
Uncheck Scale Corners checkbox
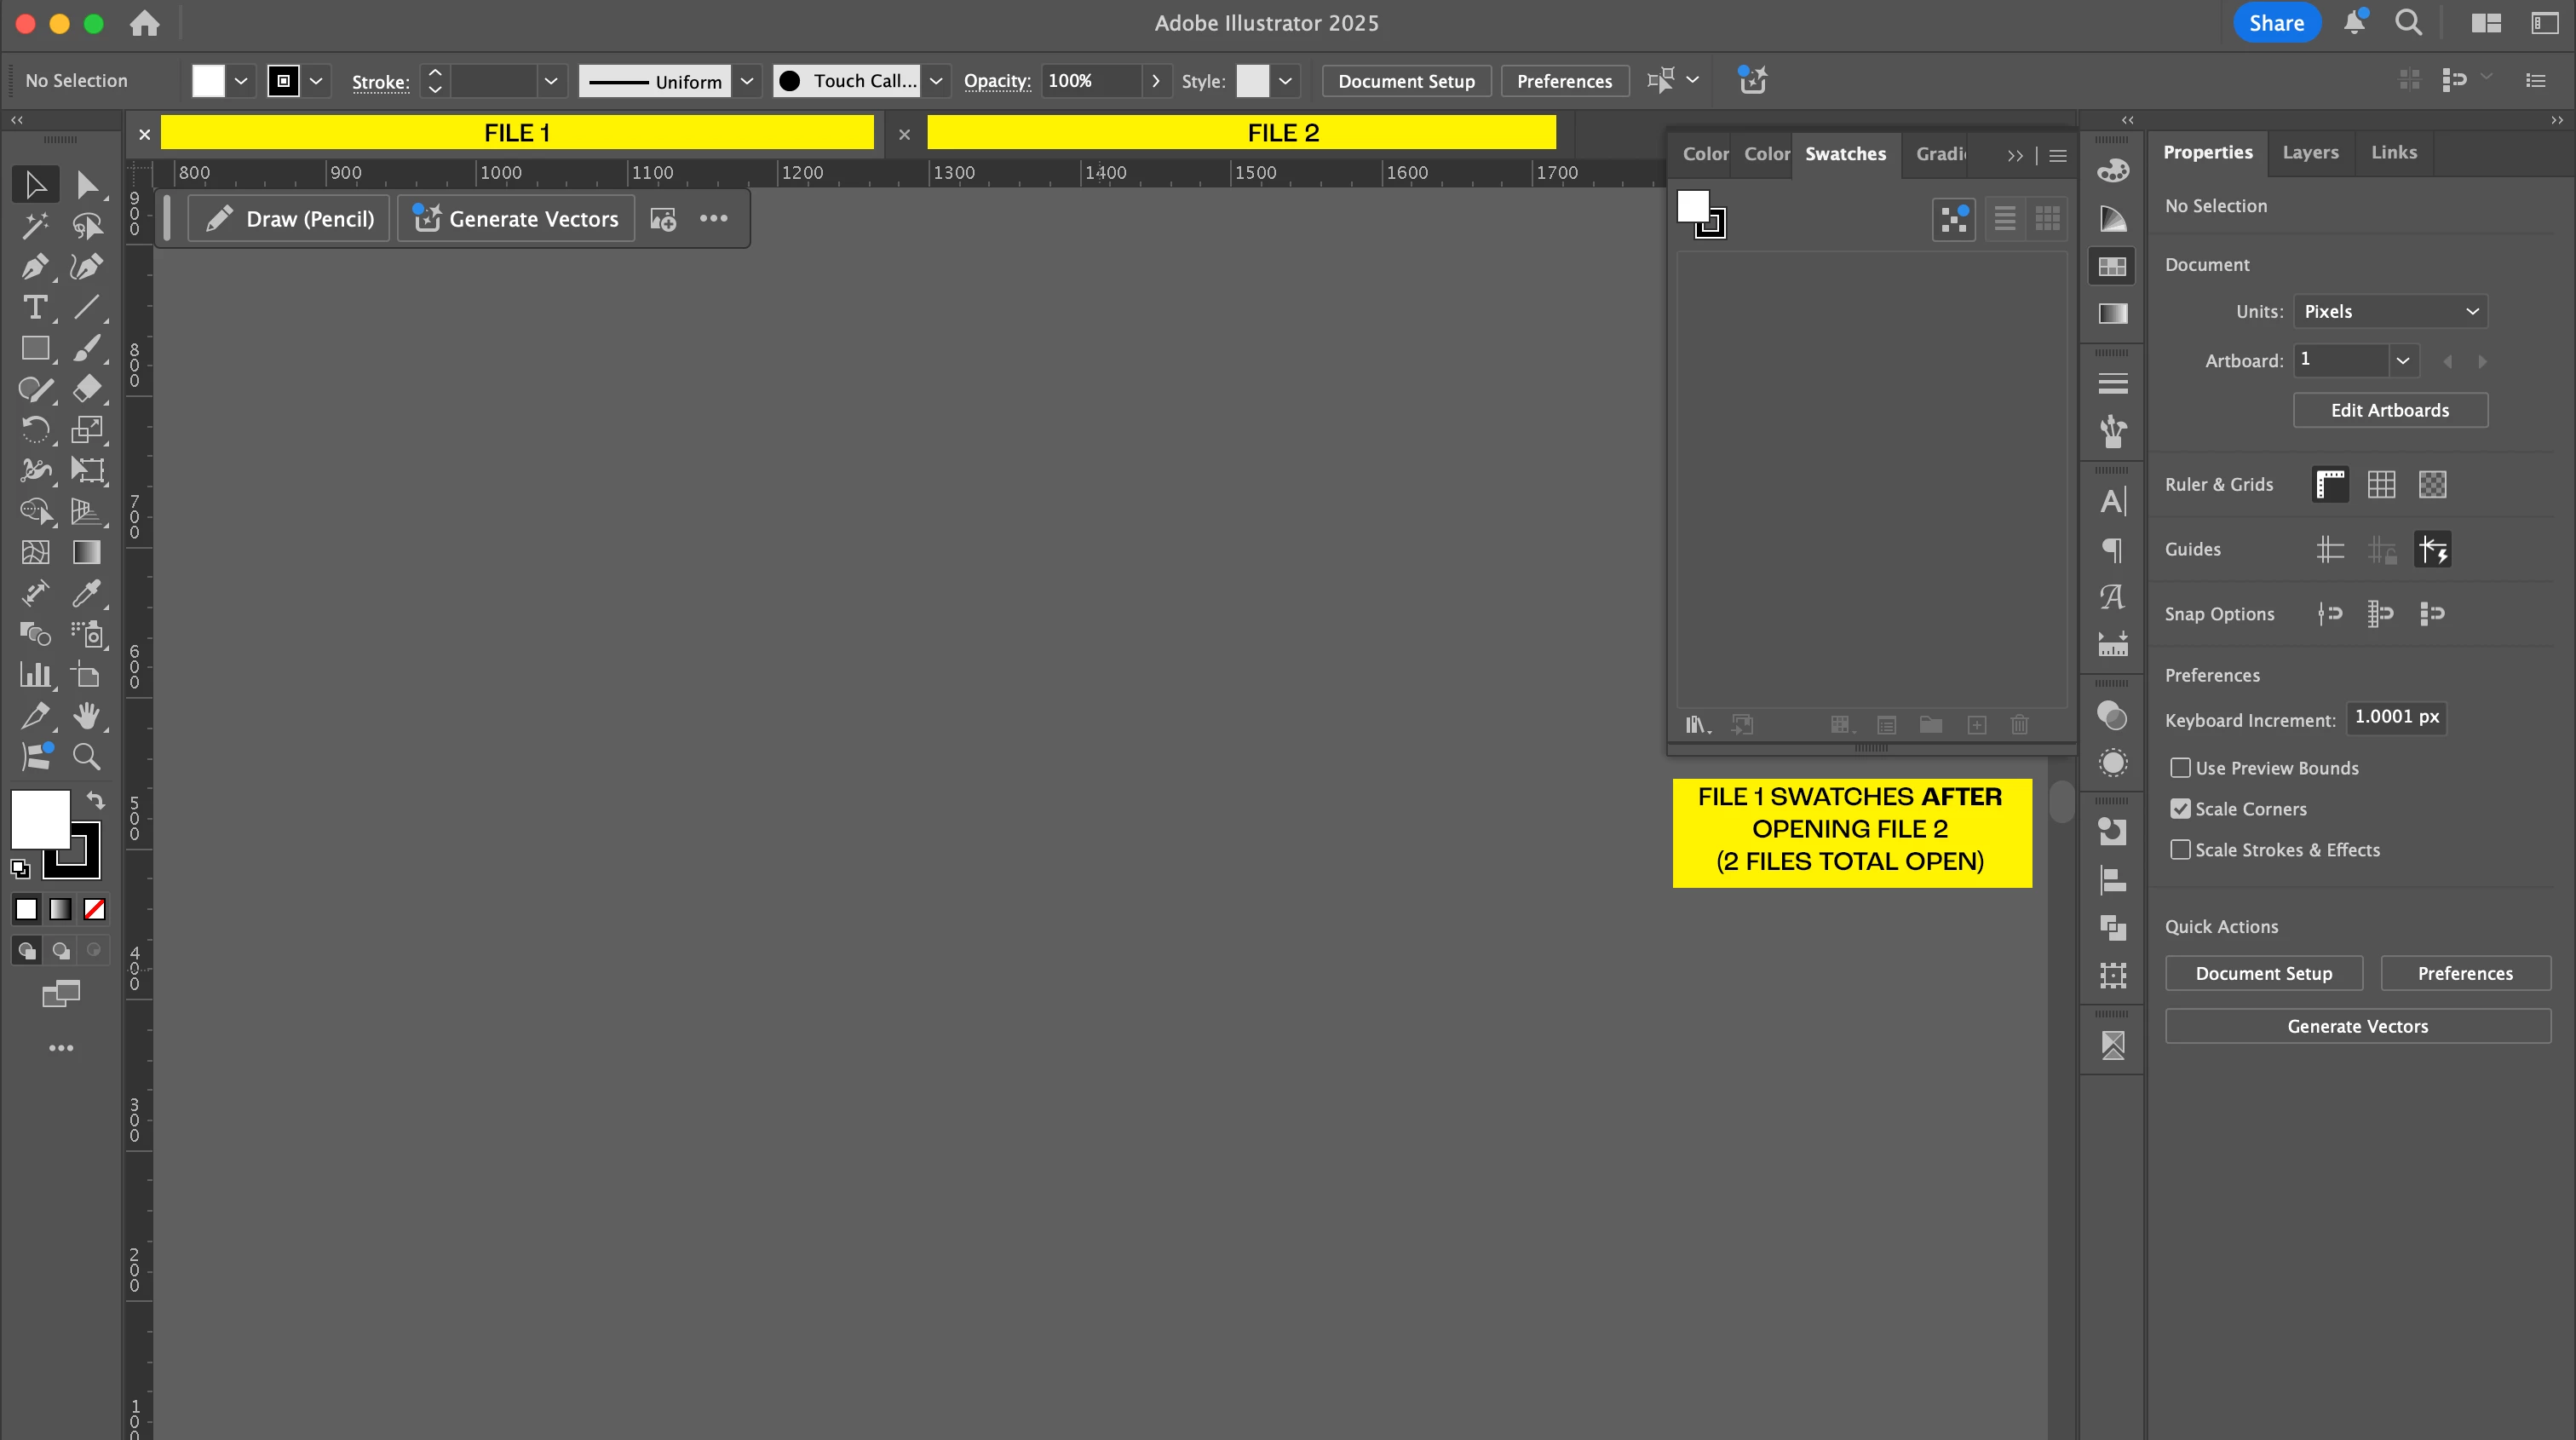pos(2180,809)
